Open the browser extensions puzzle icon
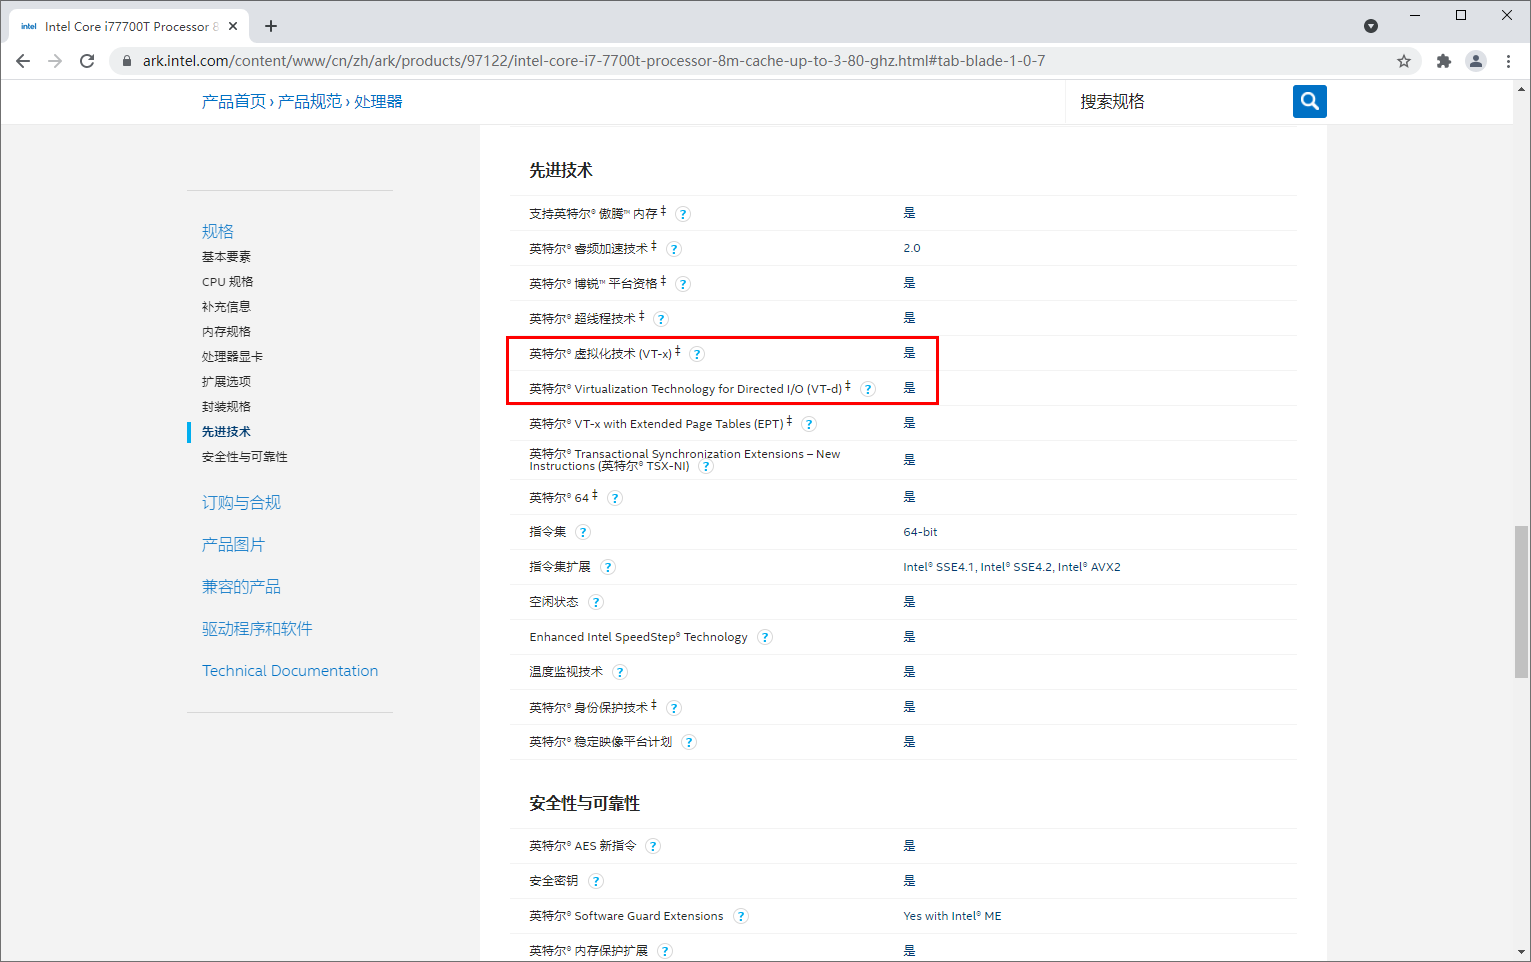The width and height of the screenshot is (1531, 962). (1443, 61)
